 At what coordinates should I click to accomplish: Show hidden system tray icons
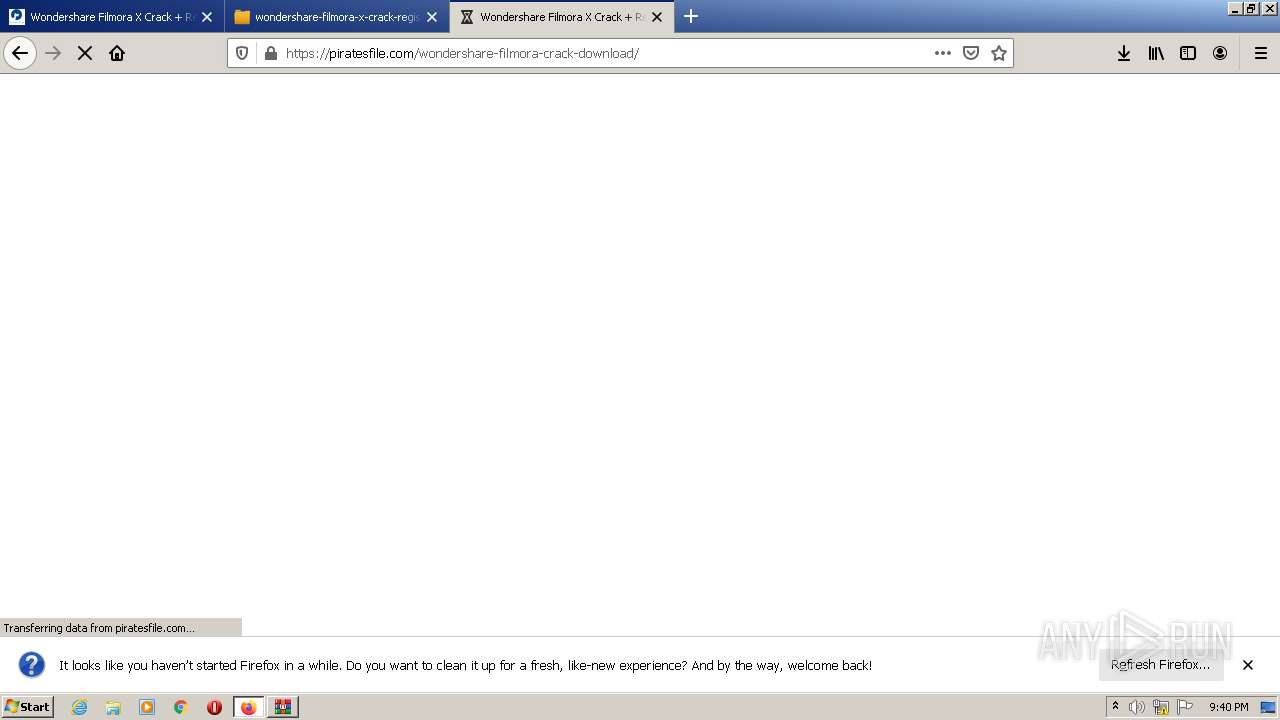[x=1115, y=707]
